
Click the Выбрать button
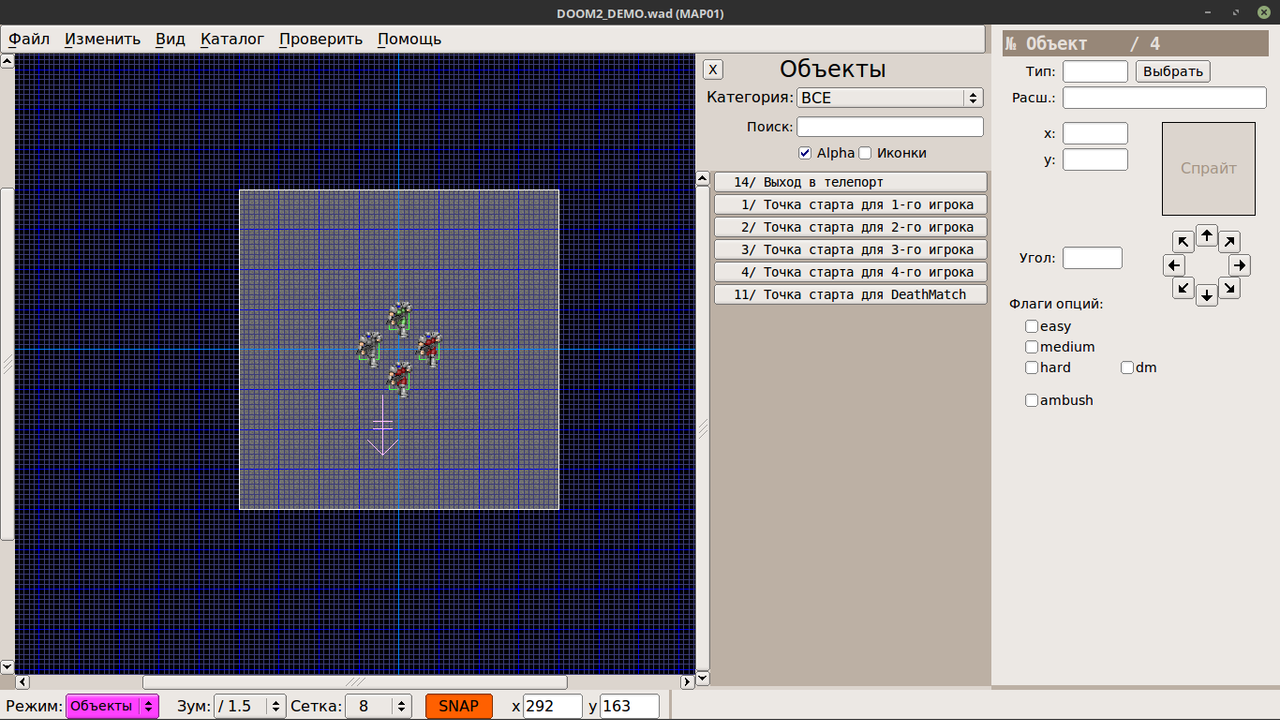point(1173,72)
